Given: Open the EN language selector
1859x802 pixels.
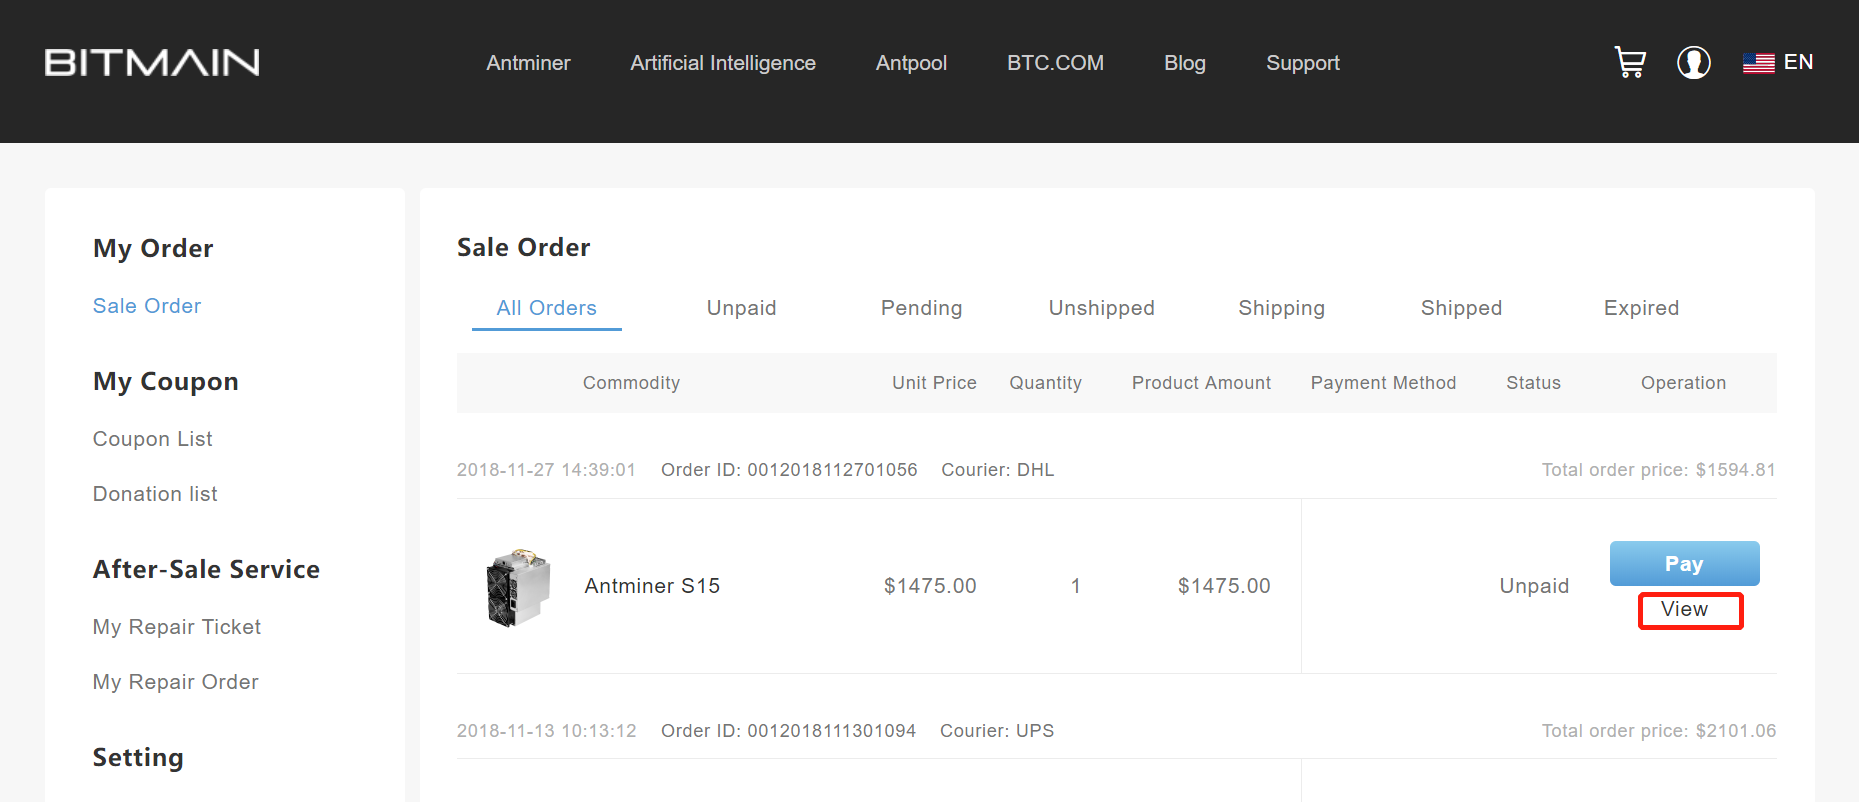Looking at the screenshot, I should click(1798, 61).
